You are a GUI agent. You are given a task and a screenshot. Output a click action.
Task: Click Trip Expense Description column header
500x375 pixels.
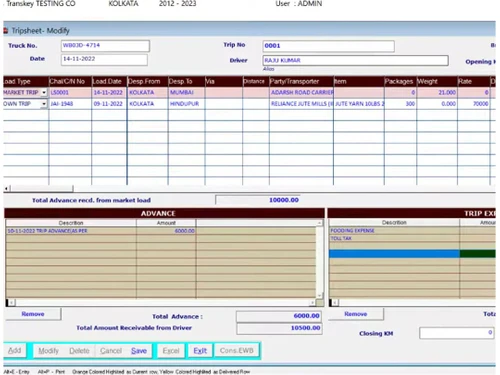pyautogui.click(x=394, y=222)
